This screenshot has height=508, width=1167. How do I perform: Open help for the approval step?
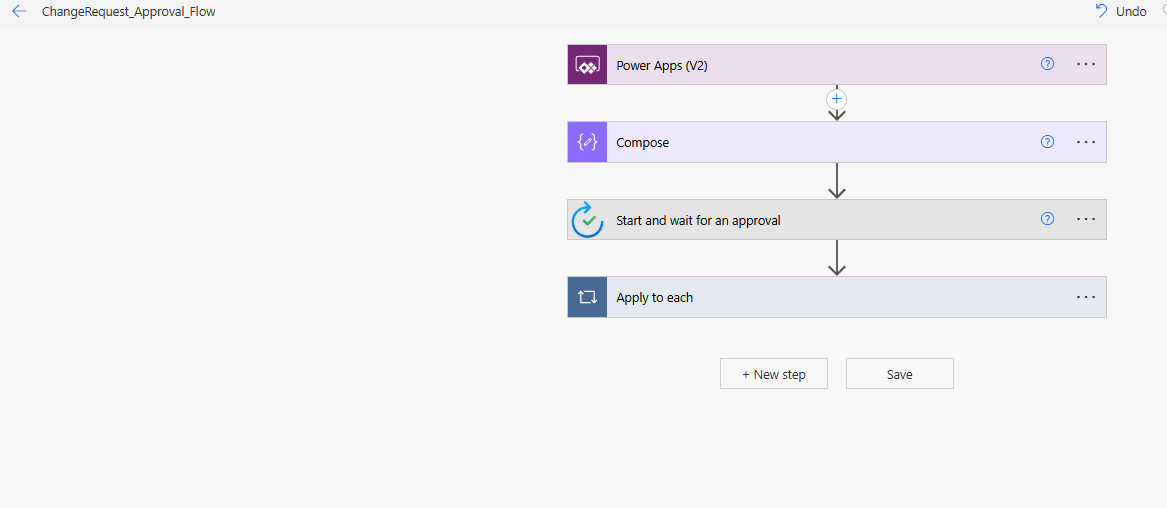click(1047, 219)
